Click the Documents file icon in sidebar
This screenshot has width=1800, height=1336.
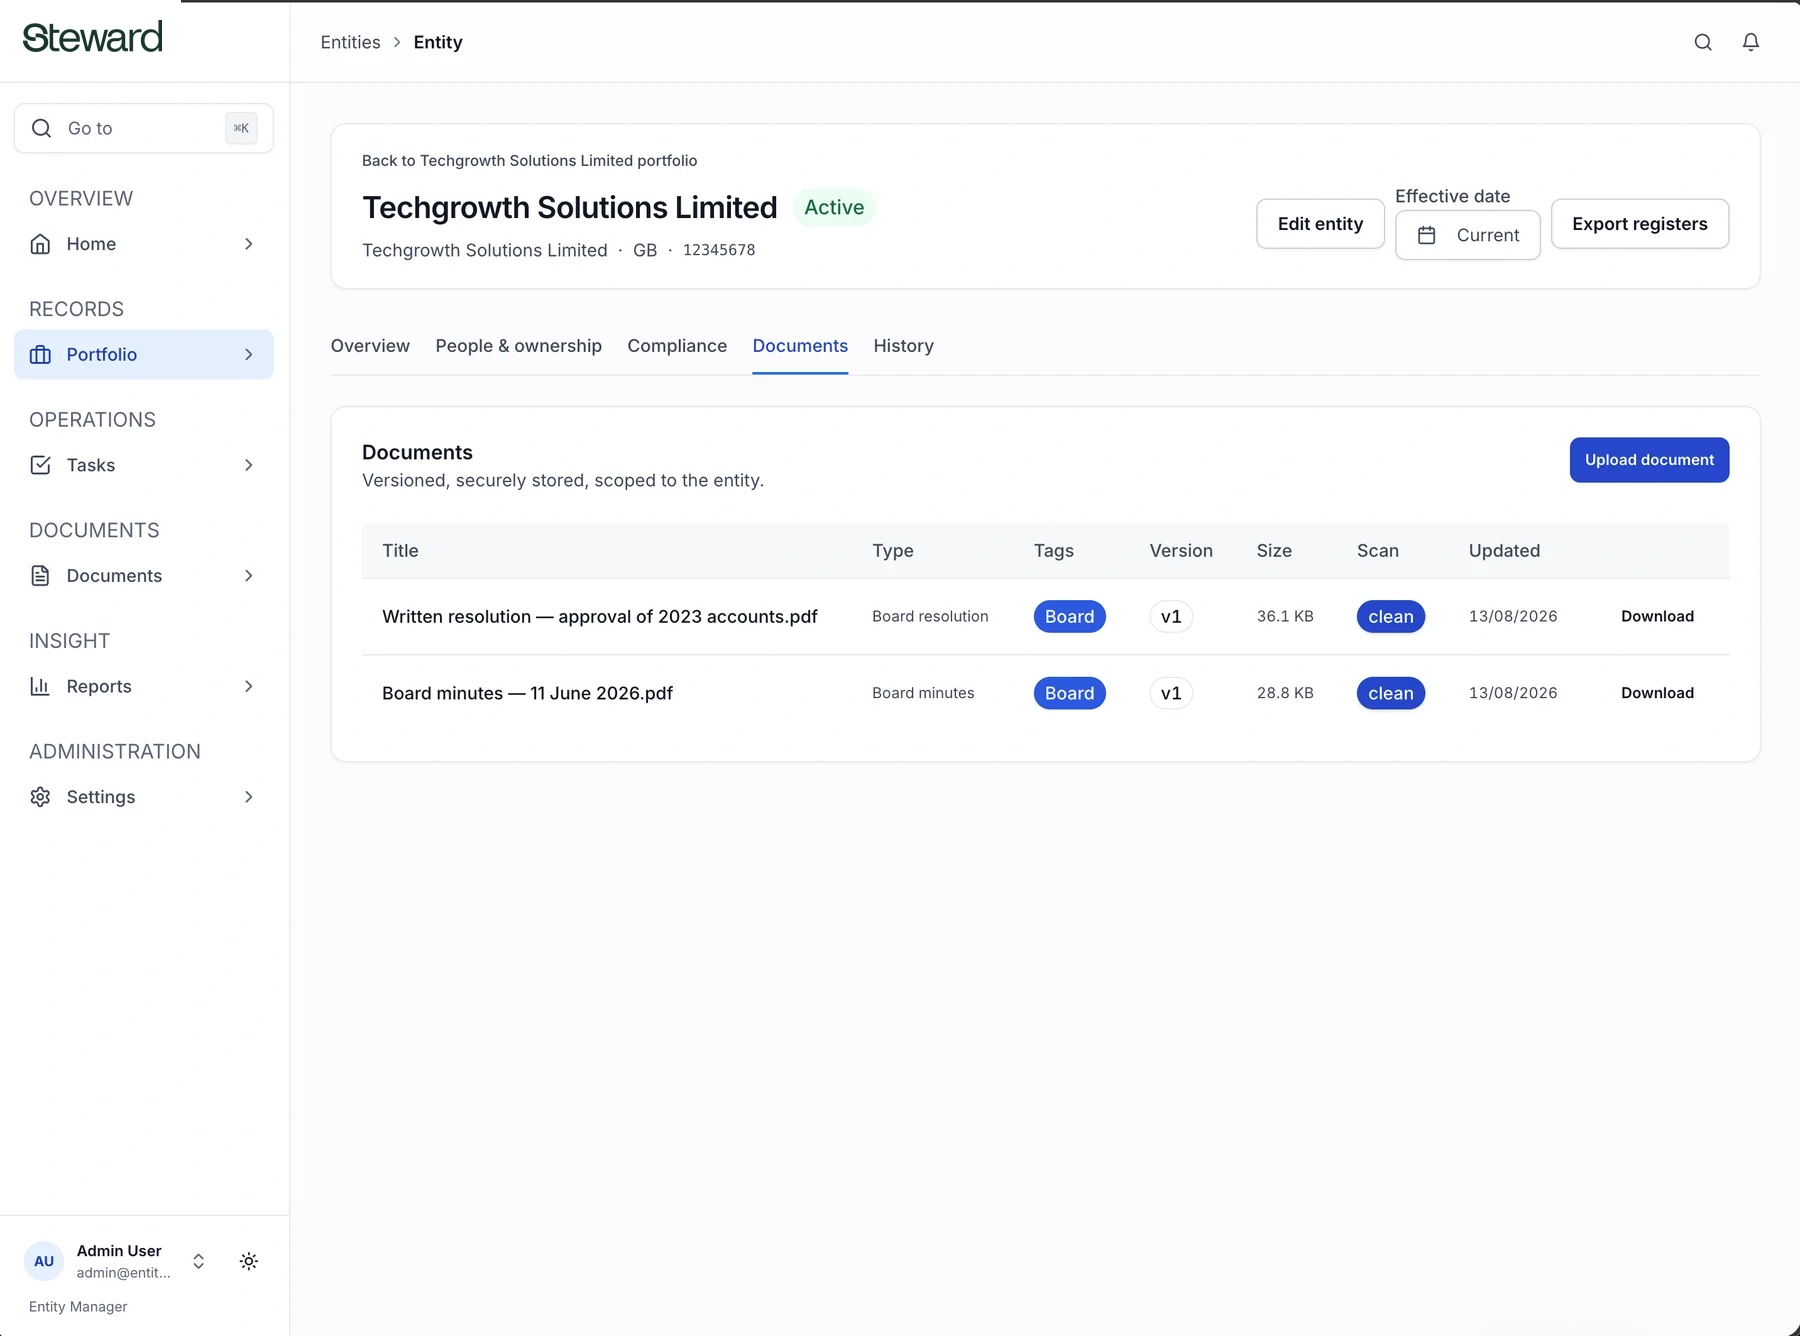coord(40,576)
